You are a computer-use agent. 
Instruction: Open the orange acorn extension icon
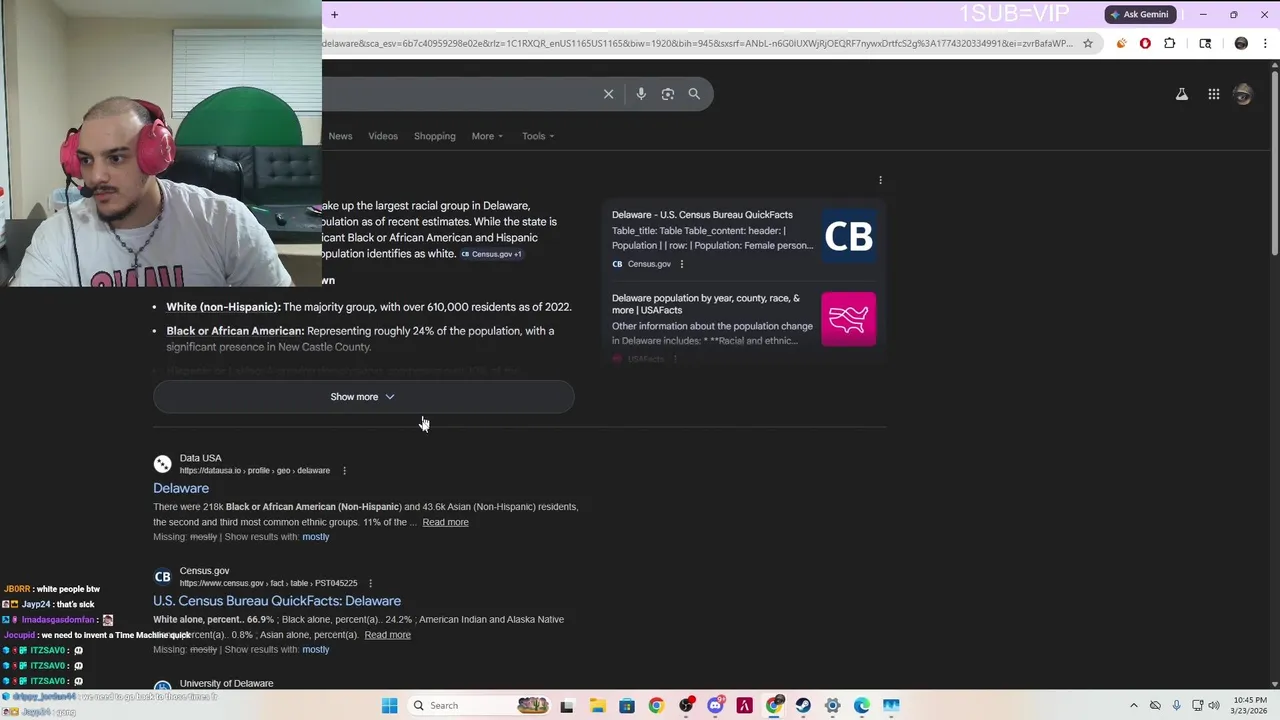pyautogui.click(x=1121, y=43)
